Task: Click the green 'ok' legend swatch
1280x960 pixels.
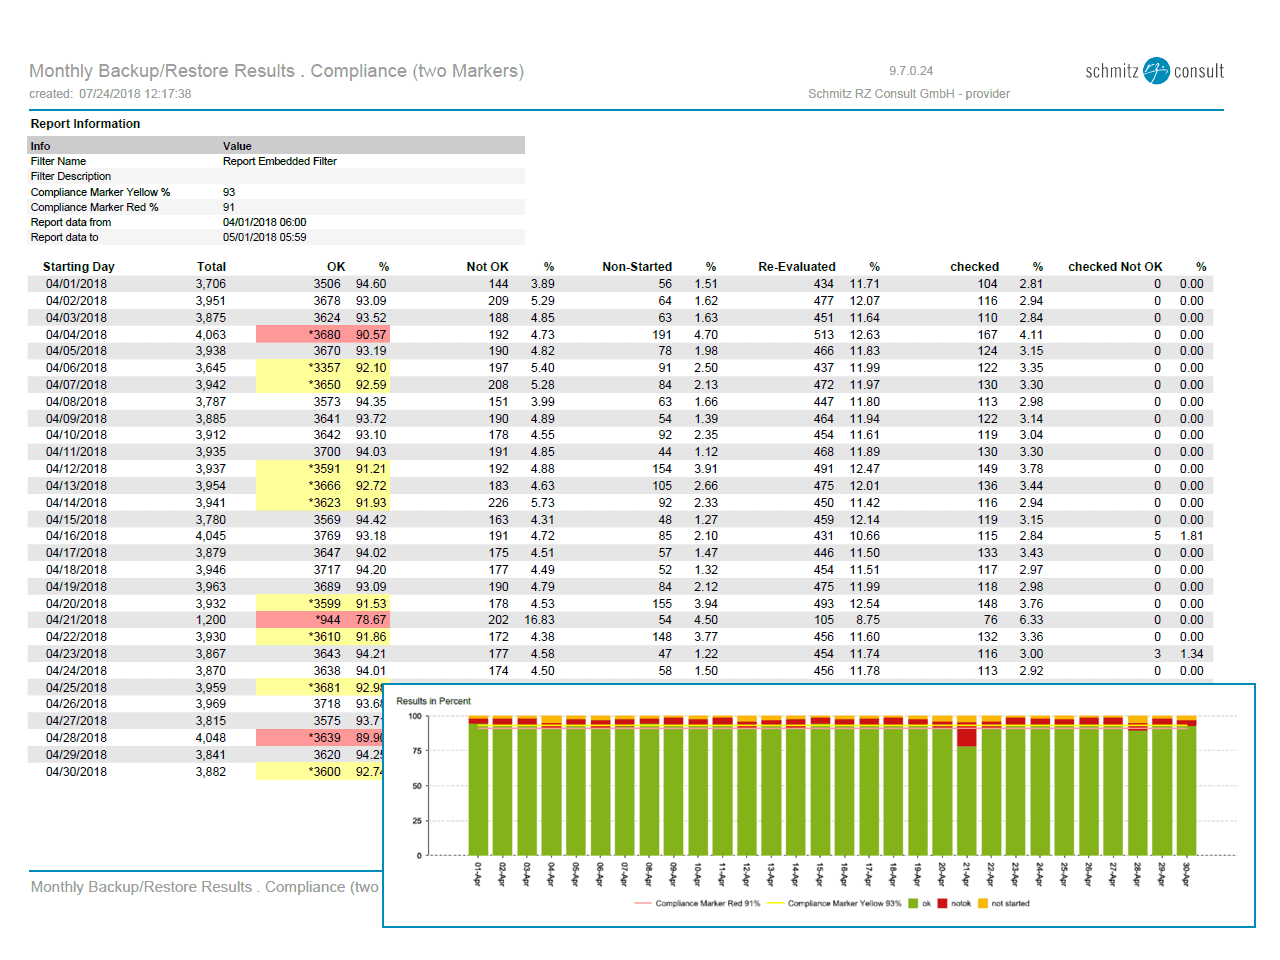Action: [913, 903]
